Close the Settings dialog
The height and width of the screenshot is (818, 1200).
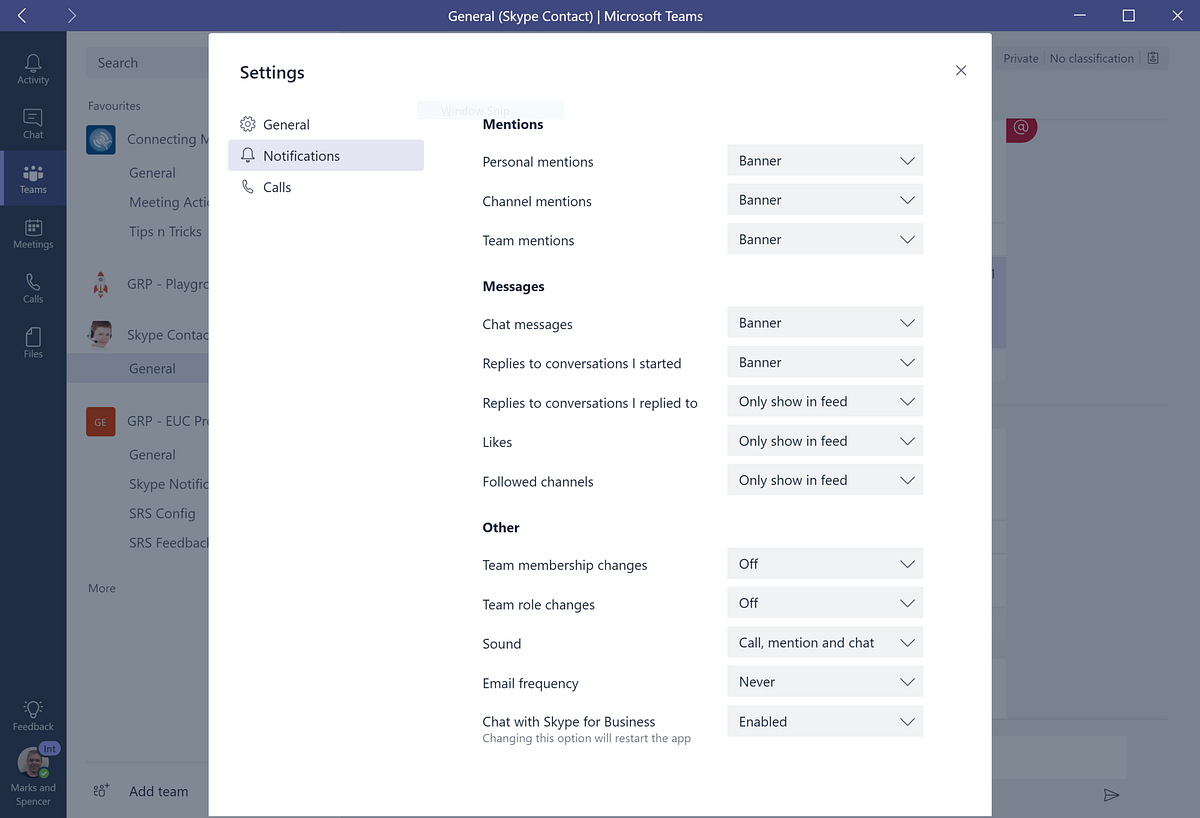(x=961, y=70)
